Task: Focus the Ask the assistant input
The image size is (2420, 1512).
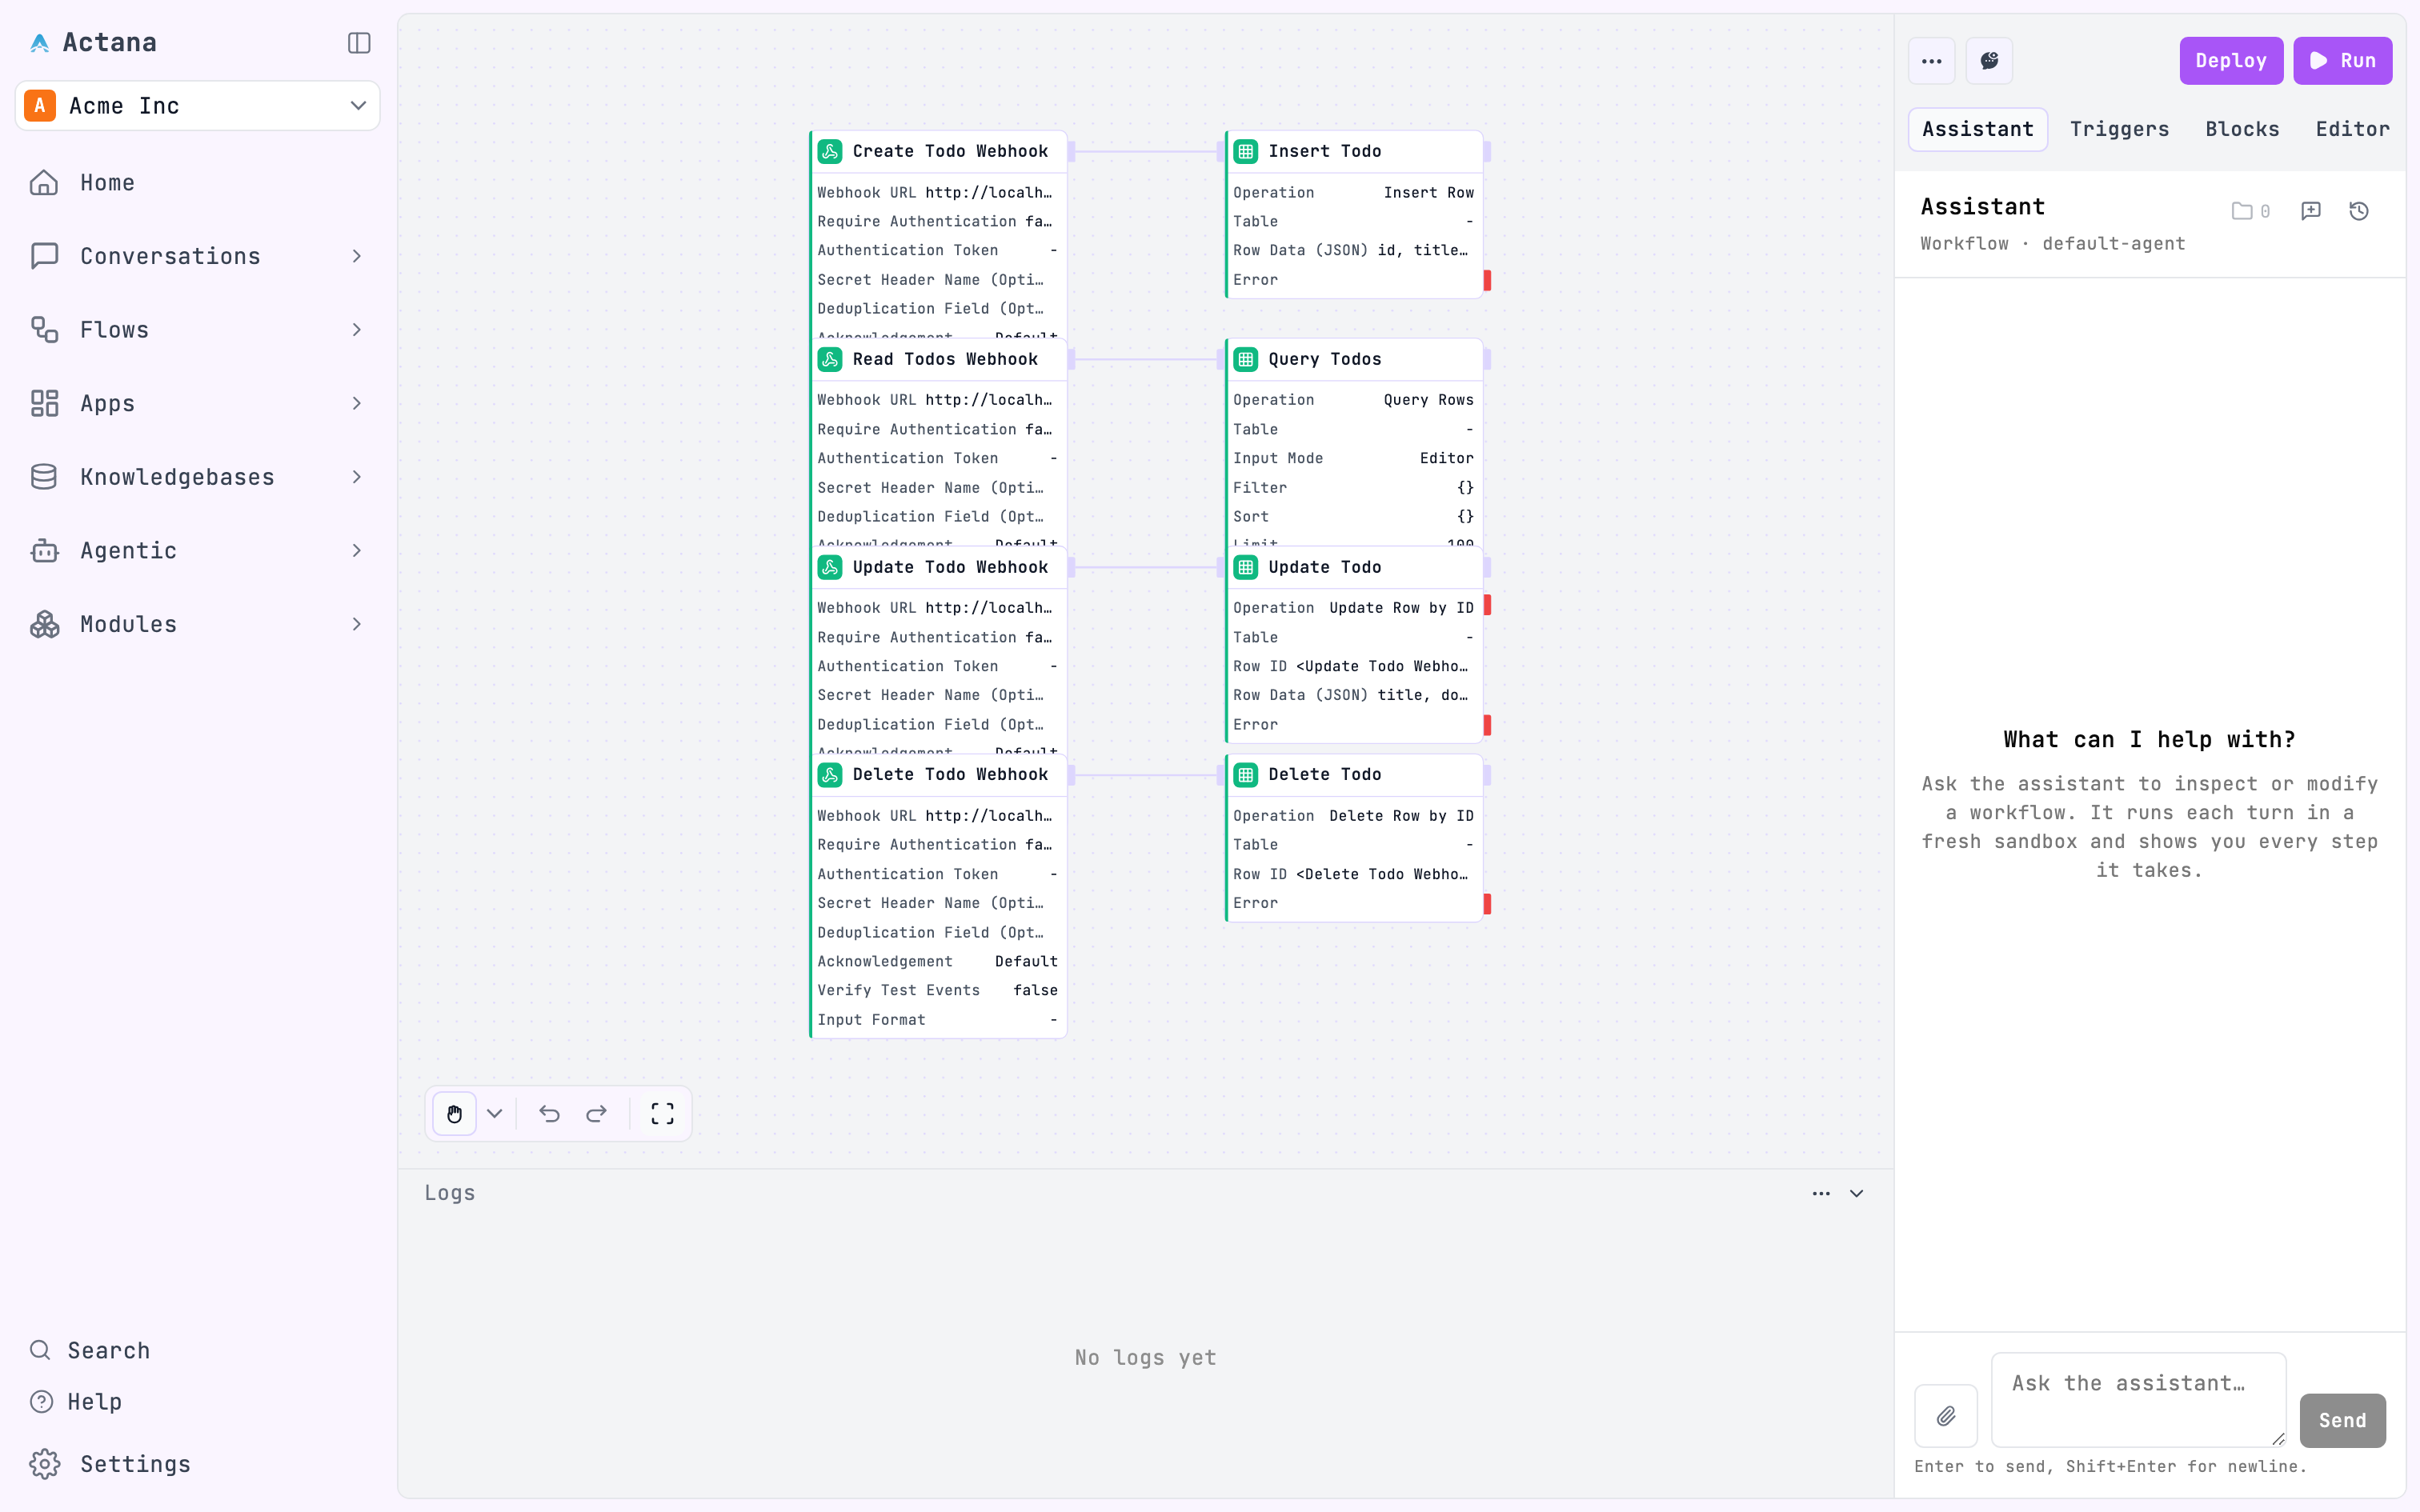Action: [2139, 1400]
